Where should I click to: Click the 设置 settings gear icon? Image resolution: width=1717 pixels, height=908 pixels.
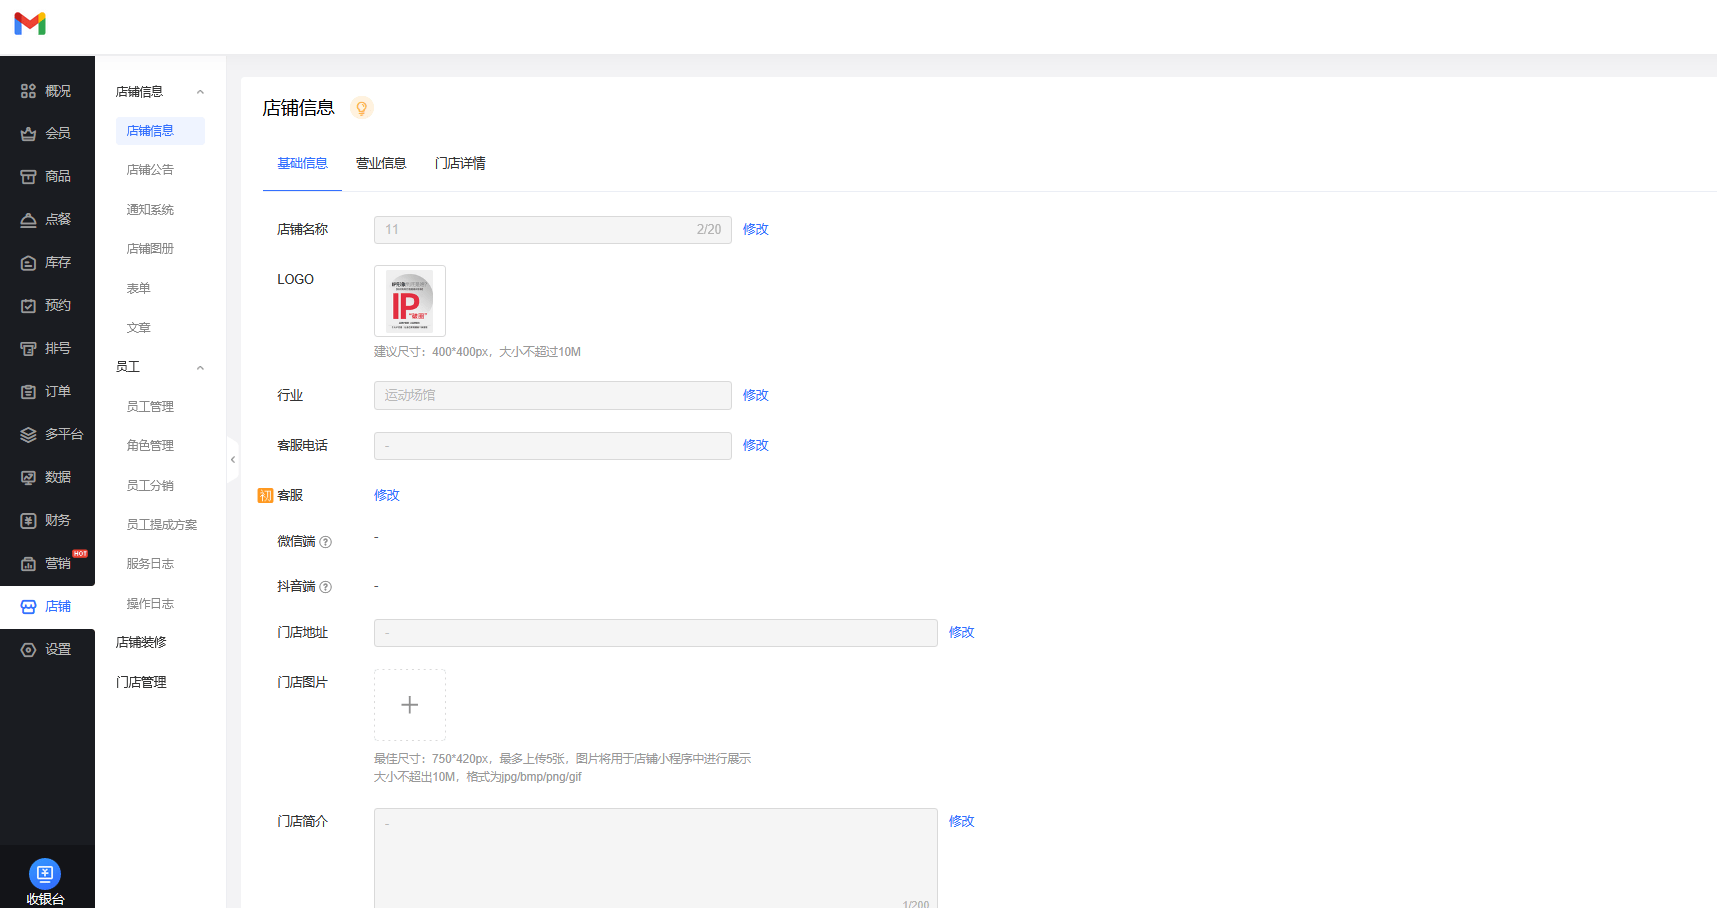coord(28,650)
